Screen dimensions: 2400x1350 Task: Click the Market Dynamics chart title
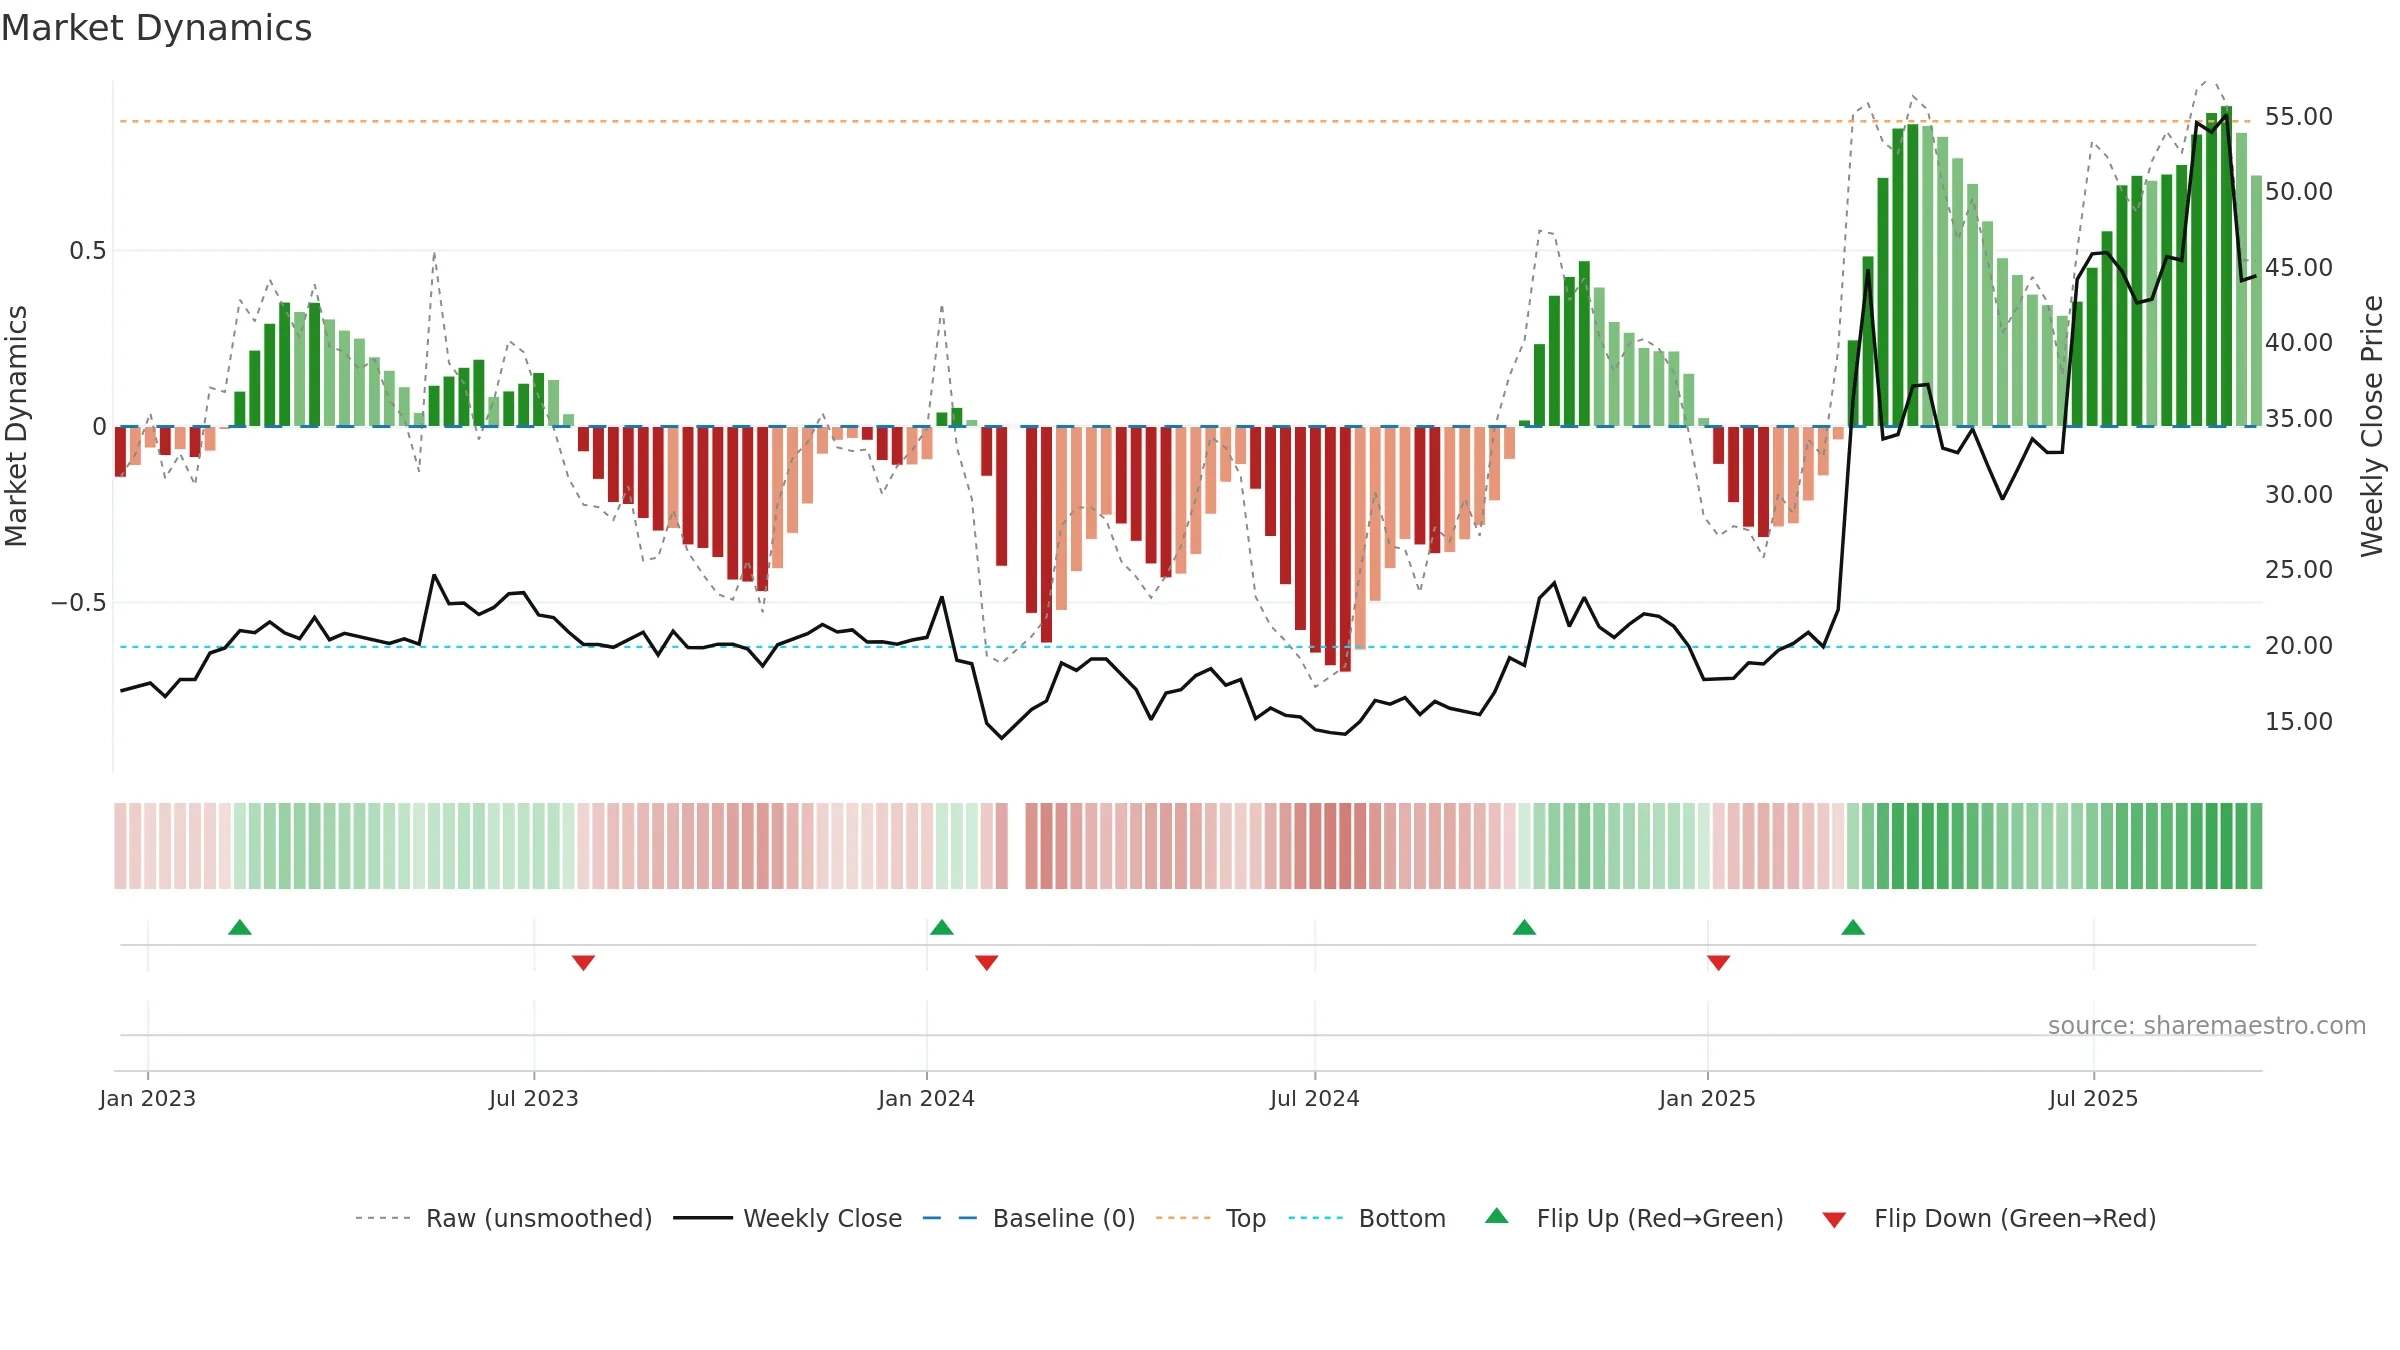point(156,28)
